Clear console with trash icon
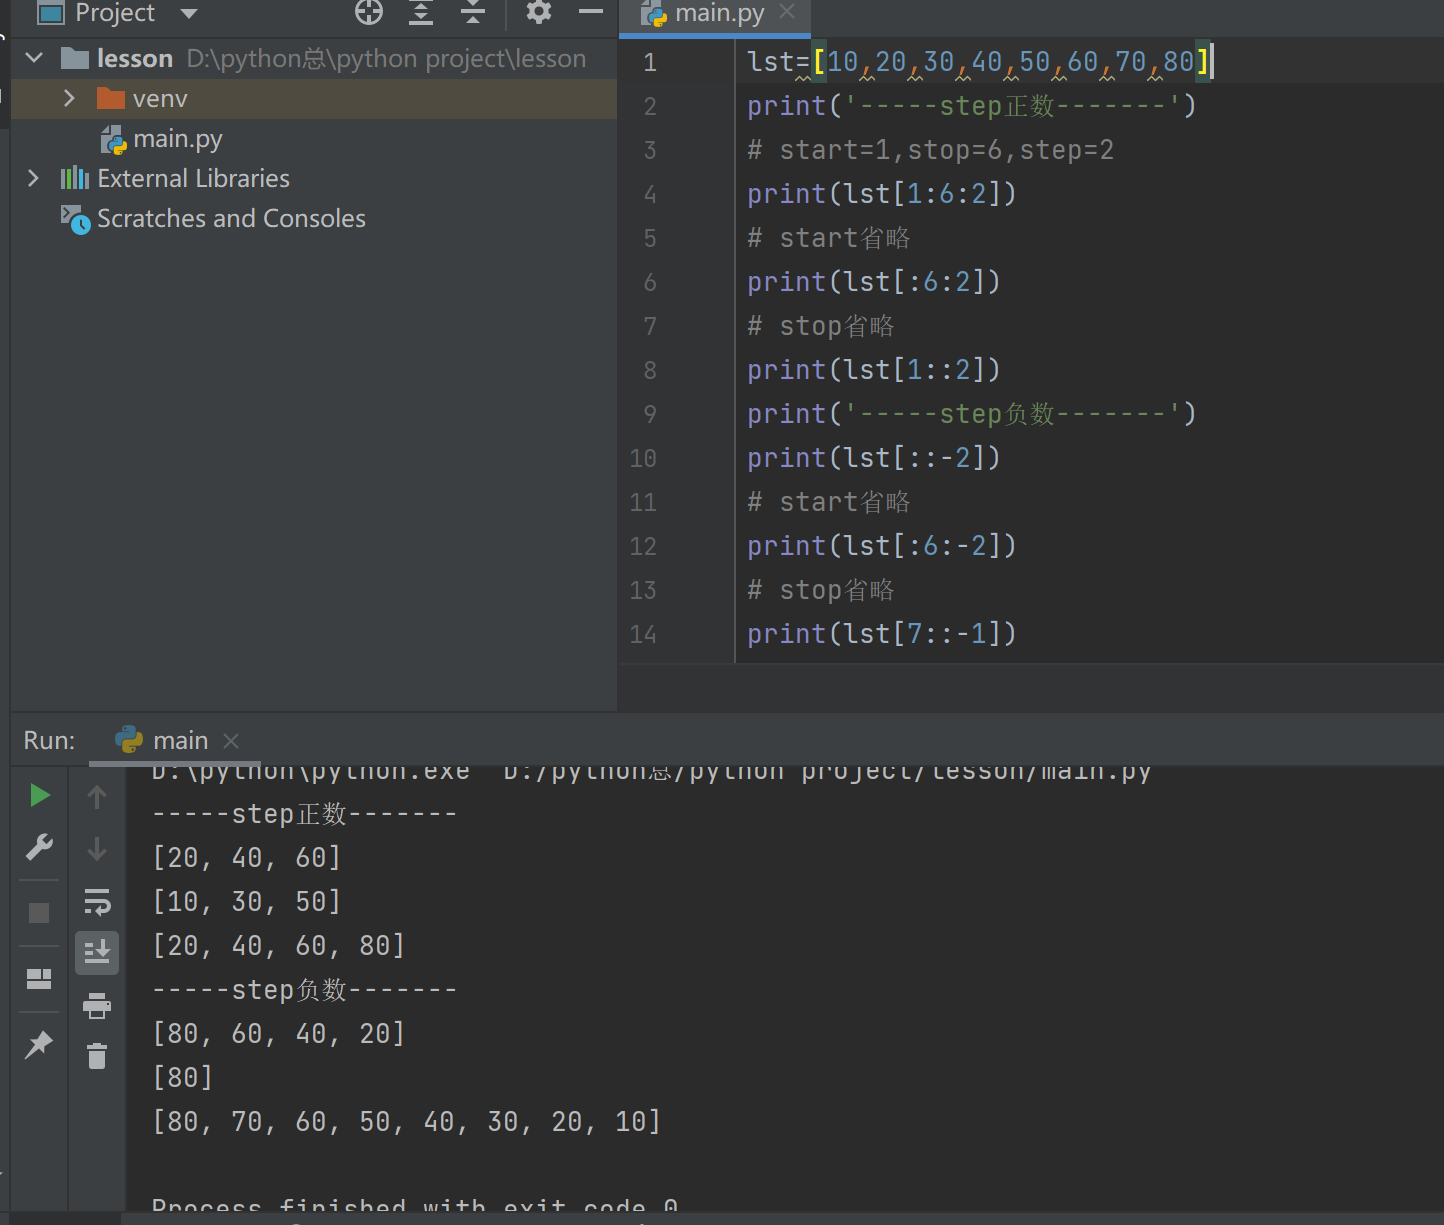The image size is (1444, 1225). click(97, 1056)
